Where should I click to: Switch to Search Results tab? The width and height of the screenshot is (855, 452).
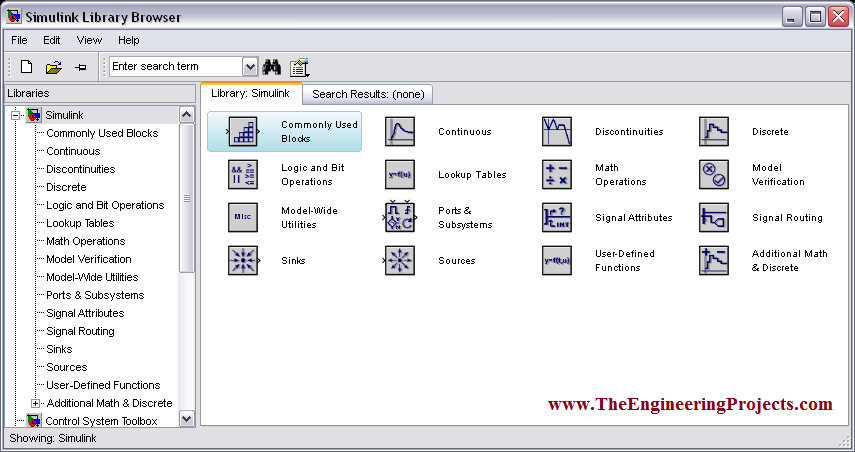tap(368, 94)
